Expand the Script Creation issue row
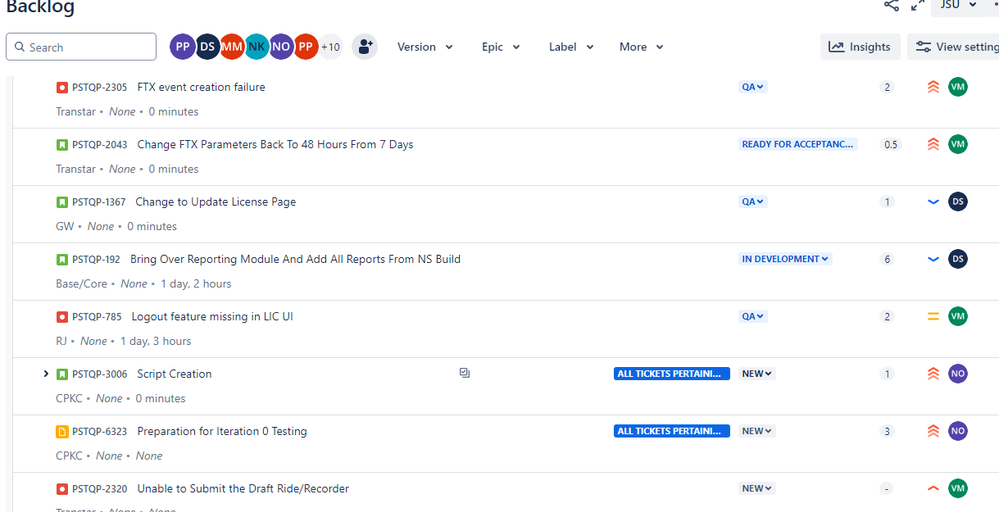 tap(46, 373)
